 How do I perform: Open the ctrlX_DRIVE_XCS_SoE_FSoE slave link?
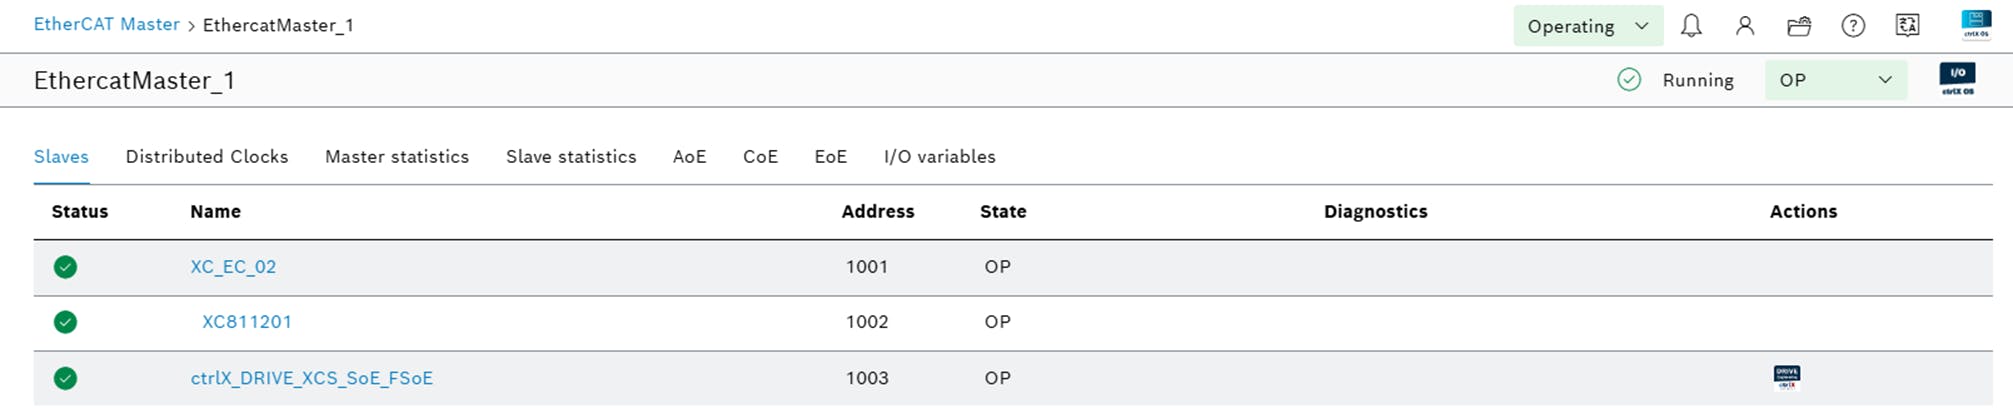311,378
